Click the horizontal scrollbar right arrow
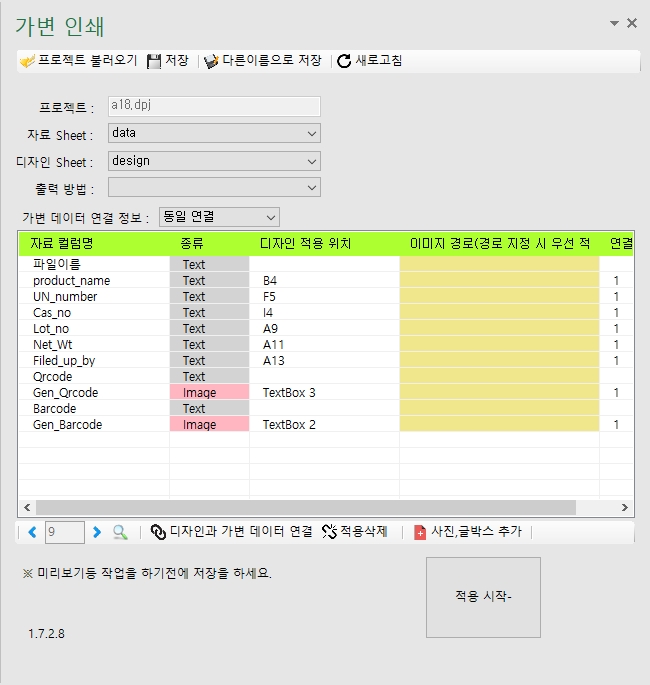Screen dimensions: 650x685 [625, 508]
